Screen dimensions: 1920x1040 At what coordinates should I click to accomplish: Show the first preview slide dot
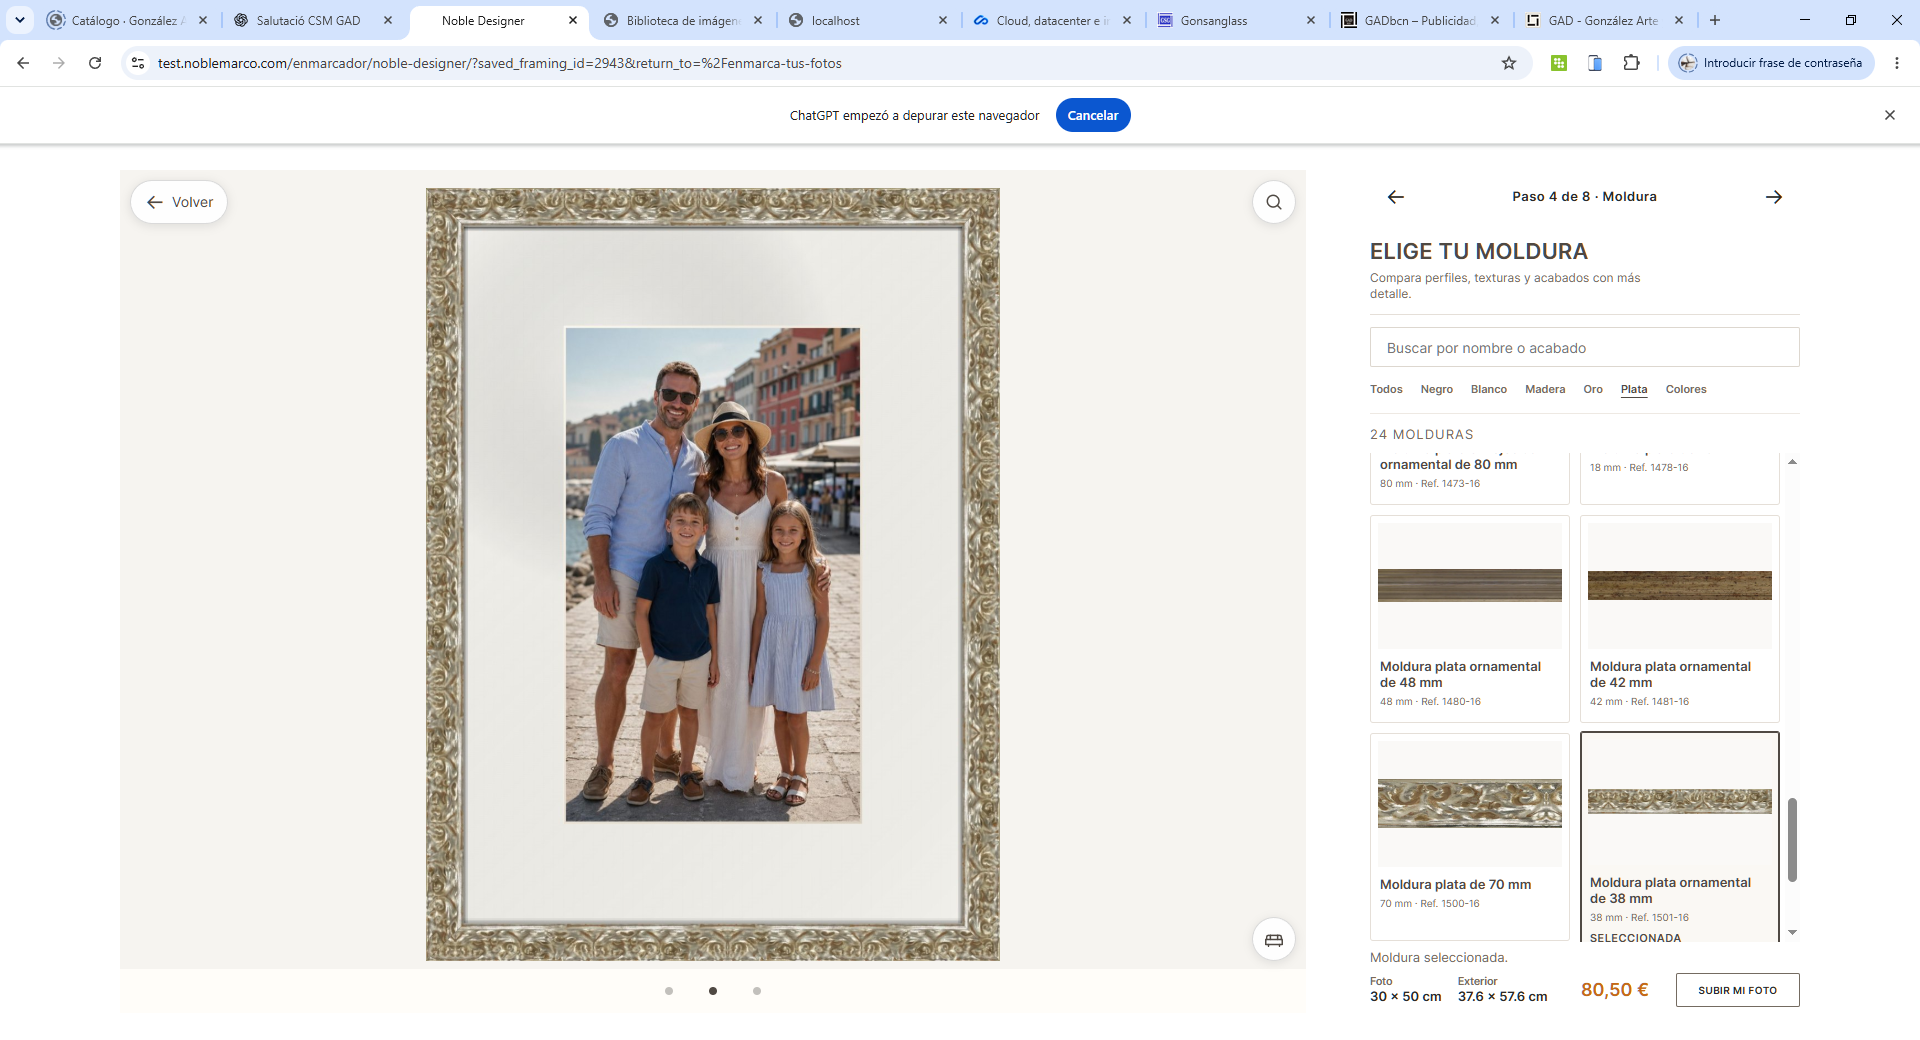point(669,991)
